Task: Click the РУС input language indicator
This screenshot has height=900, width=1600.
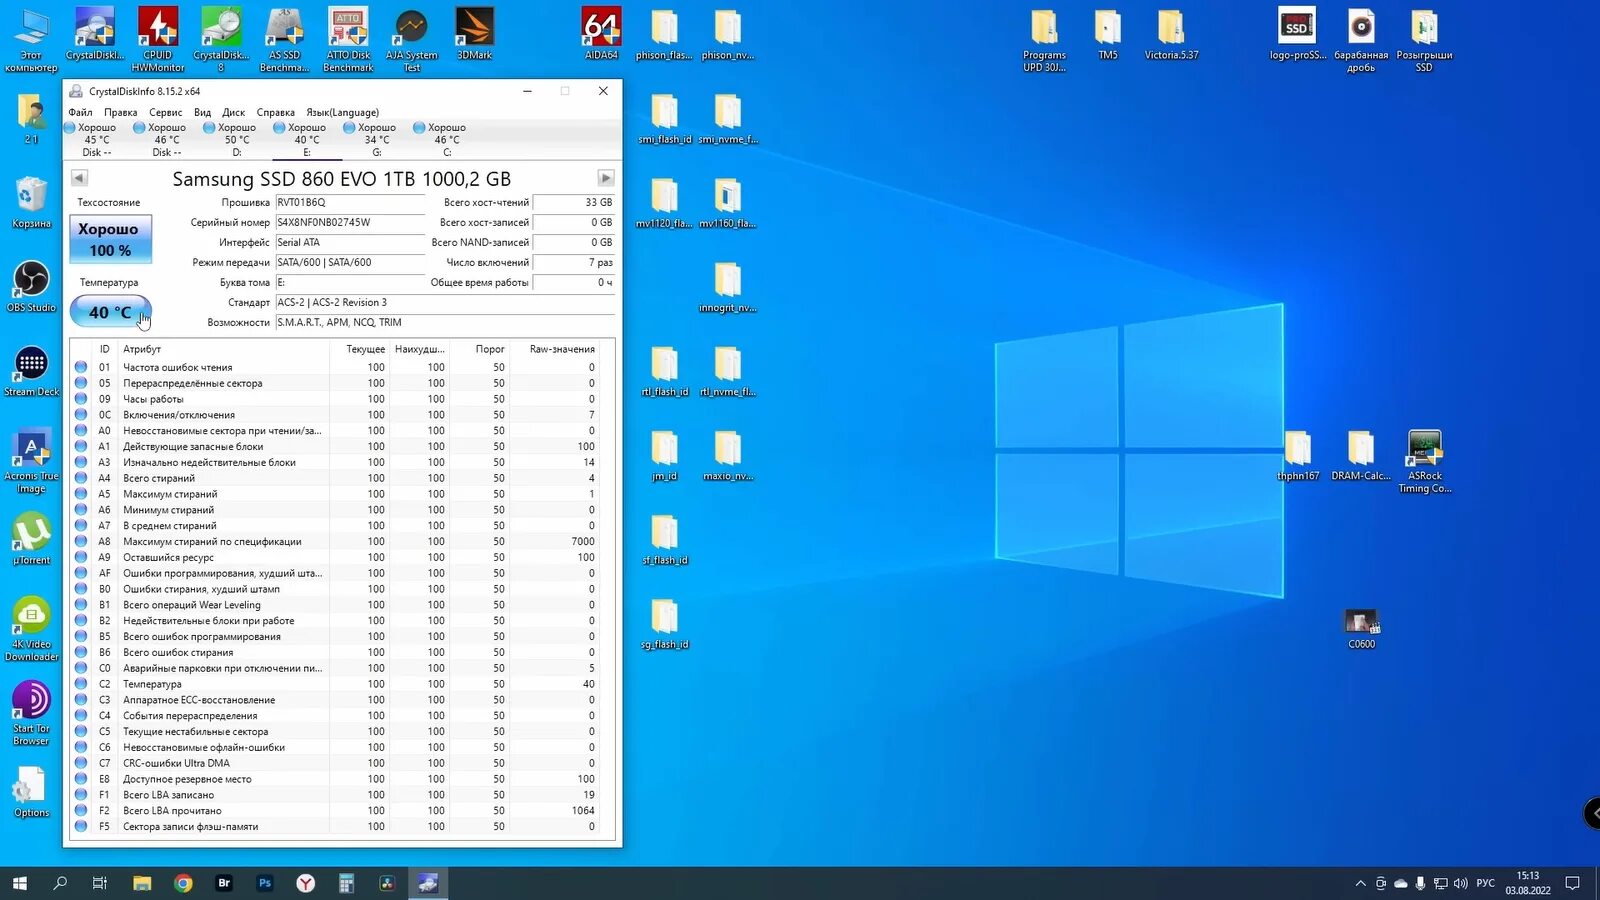Action: point(1486,883)
